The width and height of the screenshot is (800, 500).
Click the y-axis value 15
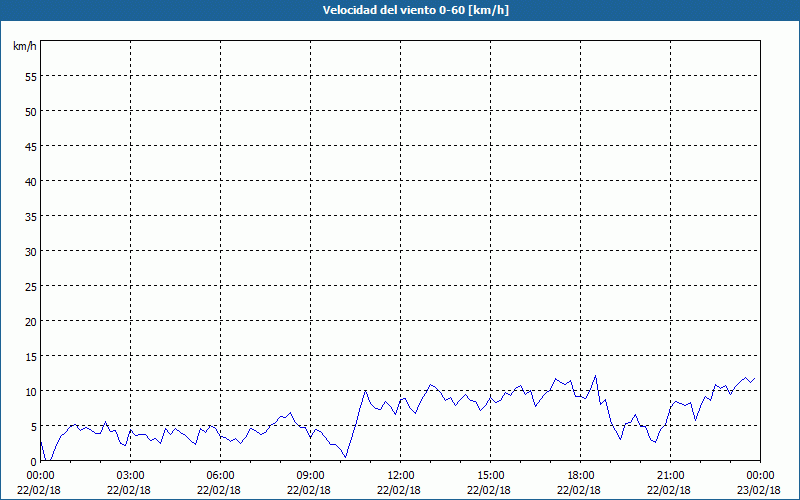click(31, 356)
